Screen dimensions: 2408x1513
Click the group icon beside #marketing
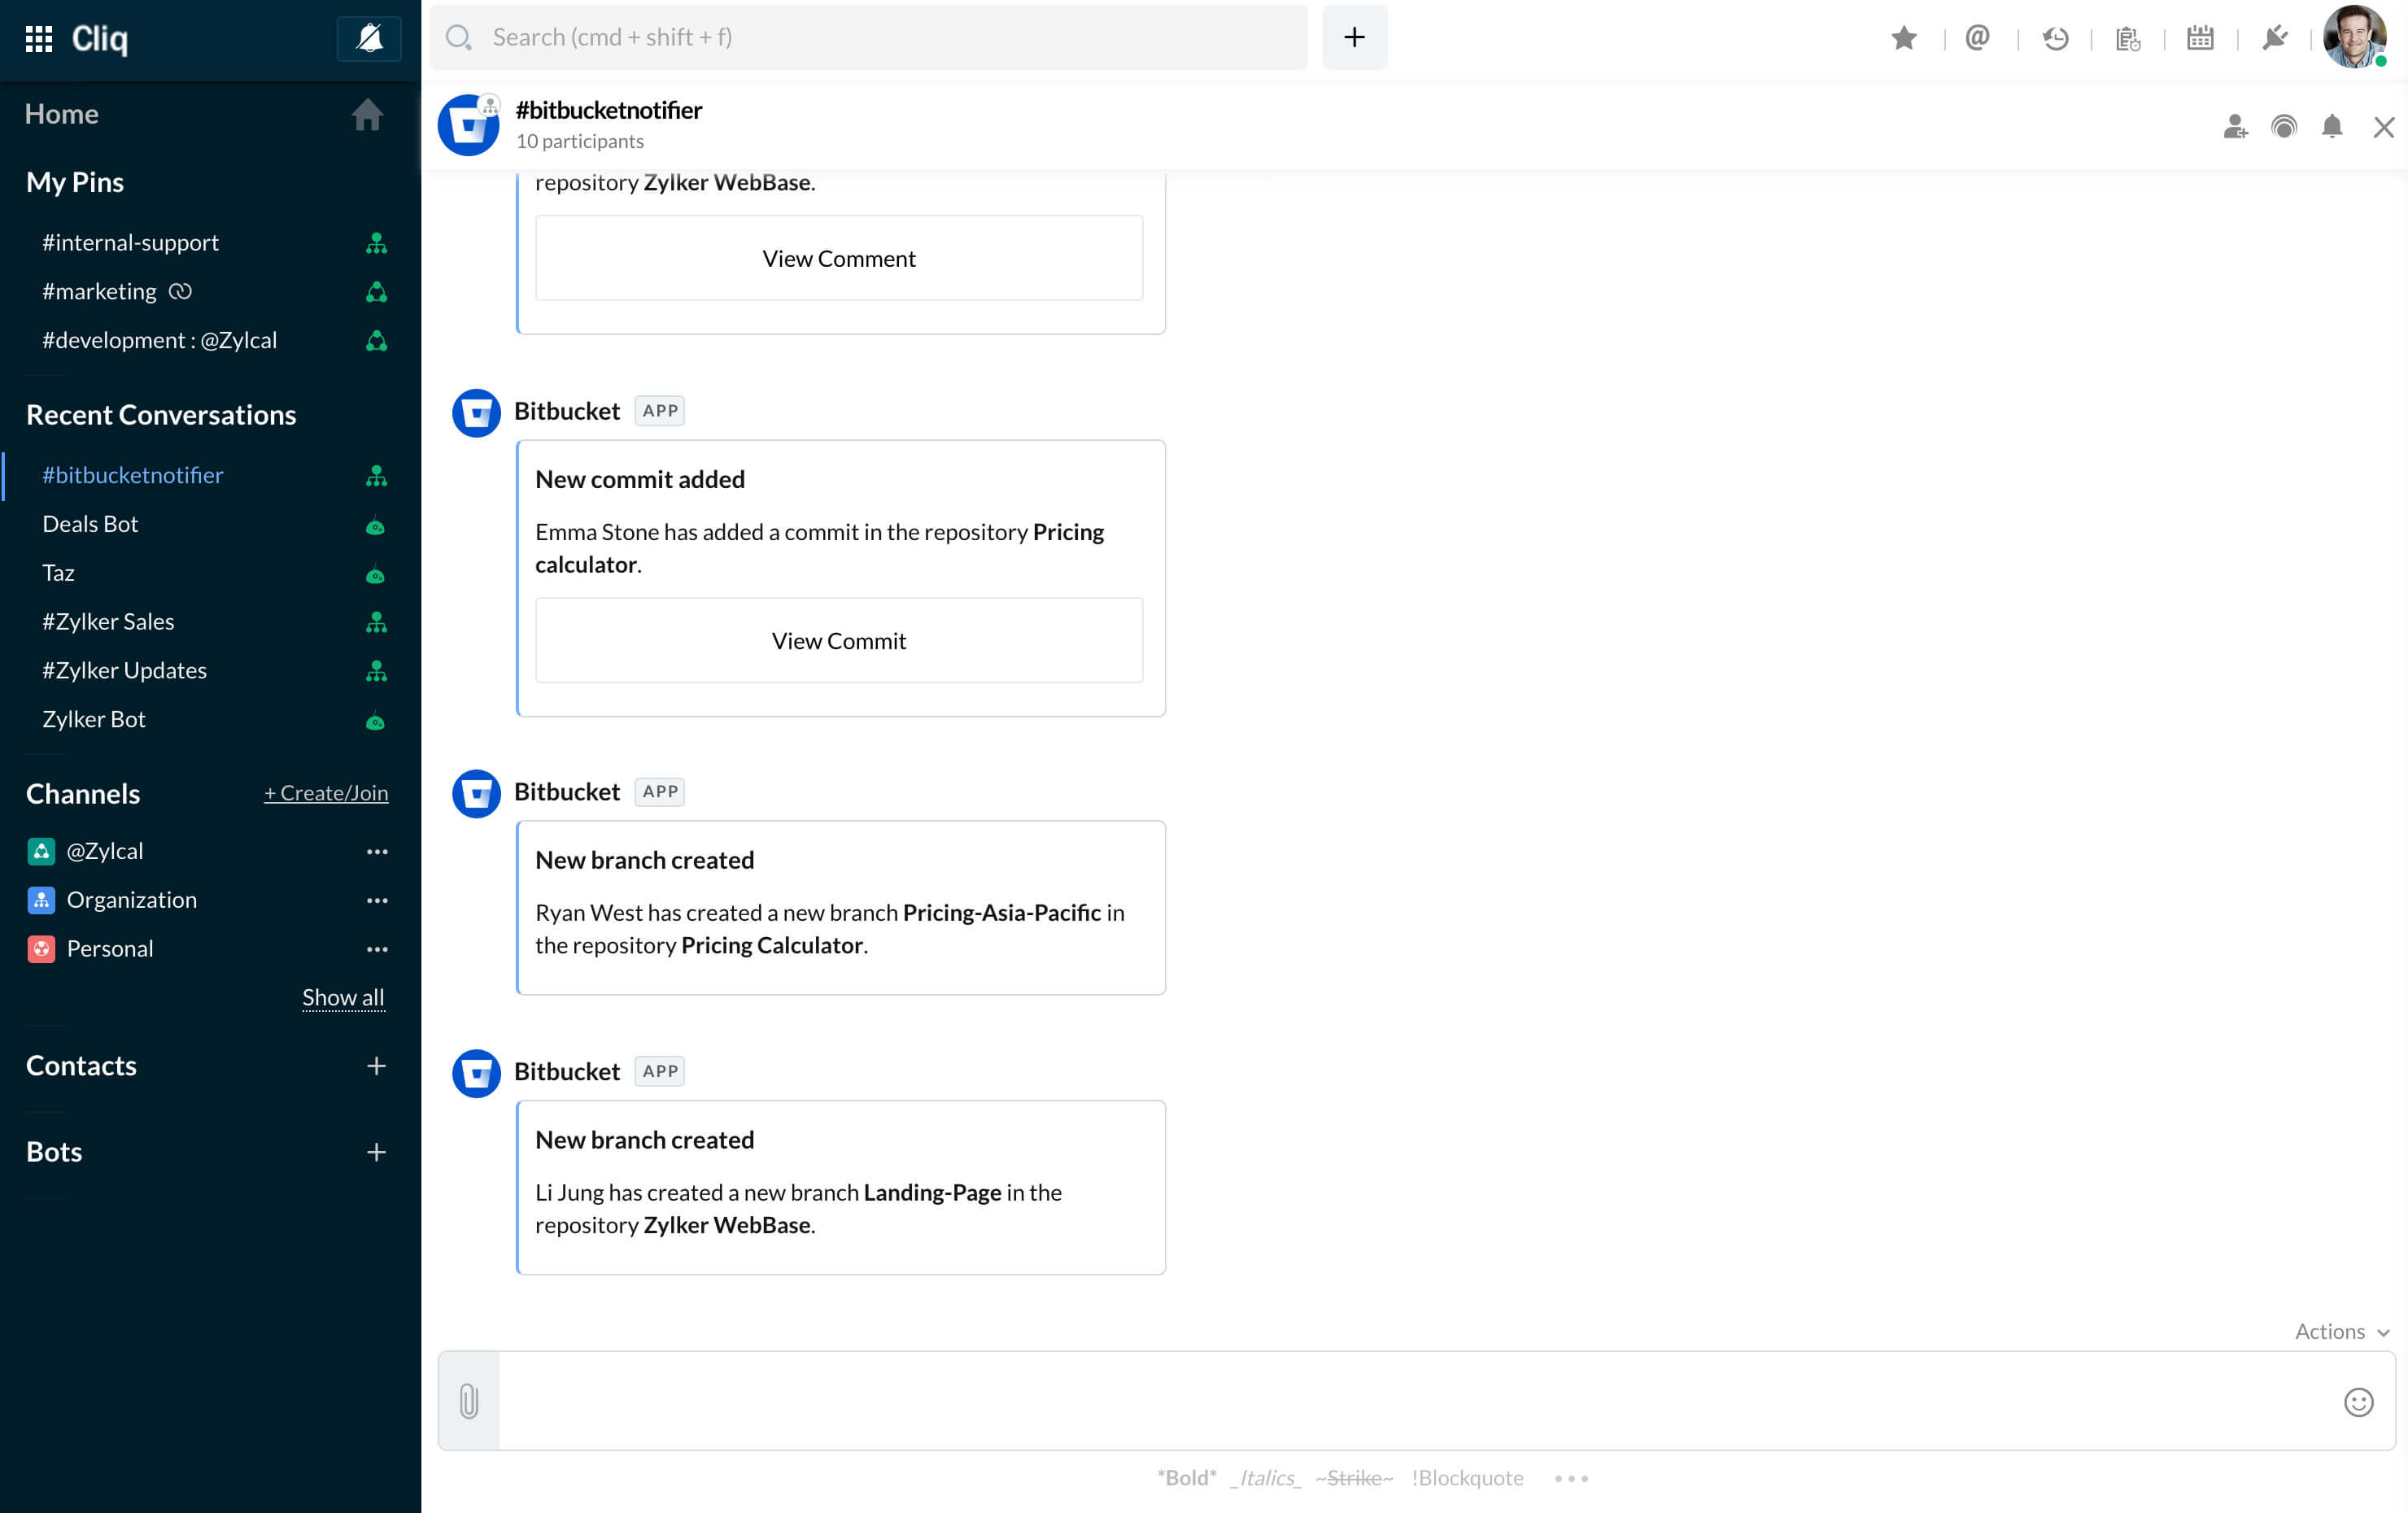[x=376, y=292]
